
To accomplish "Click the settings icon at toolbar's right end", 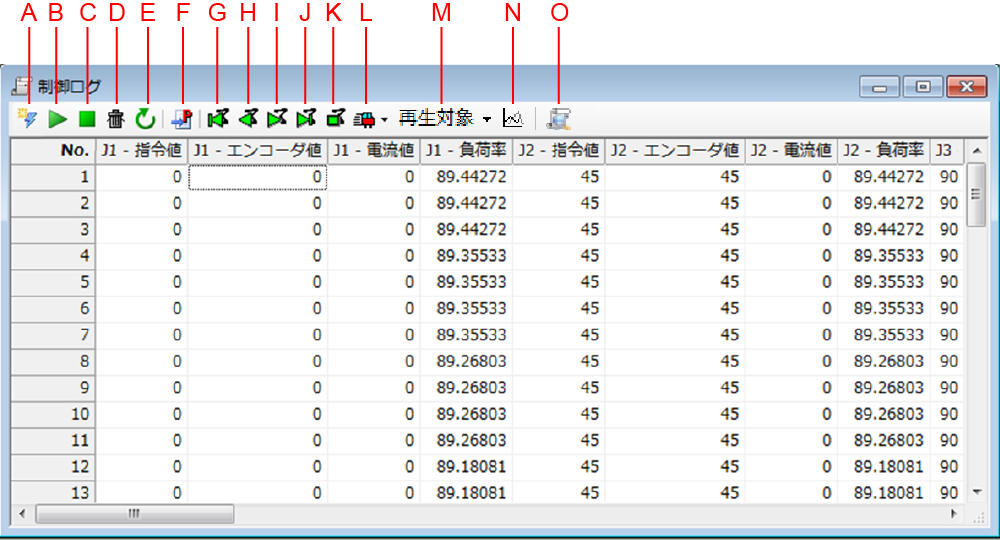I will tap(559, 119).
